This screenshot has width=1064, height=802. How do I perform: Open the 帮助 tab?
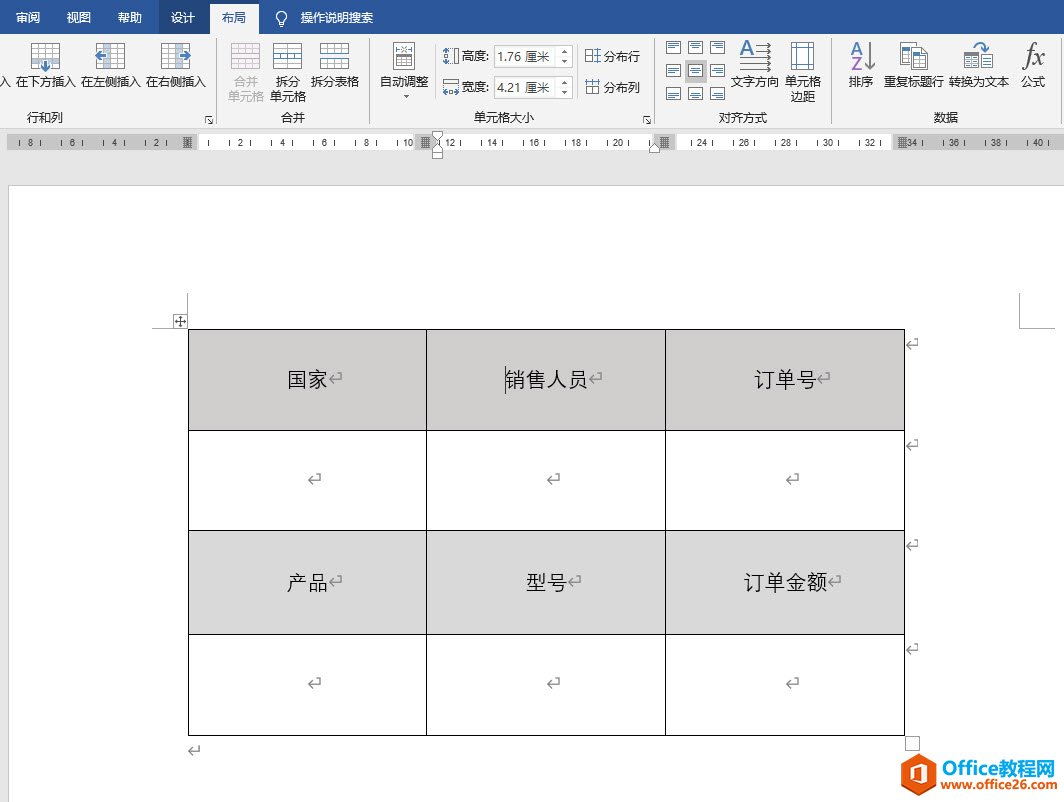pos(130,18)
